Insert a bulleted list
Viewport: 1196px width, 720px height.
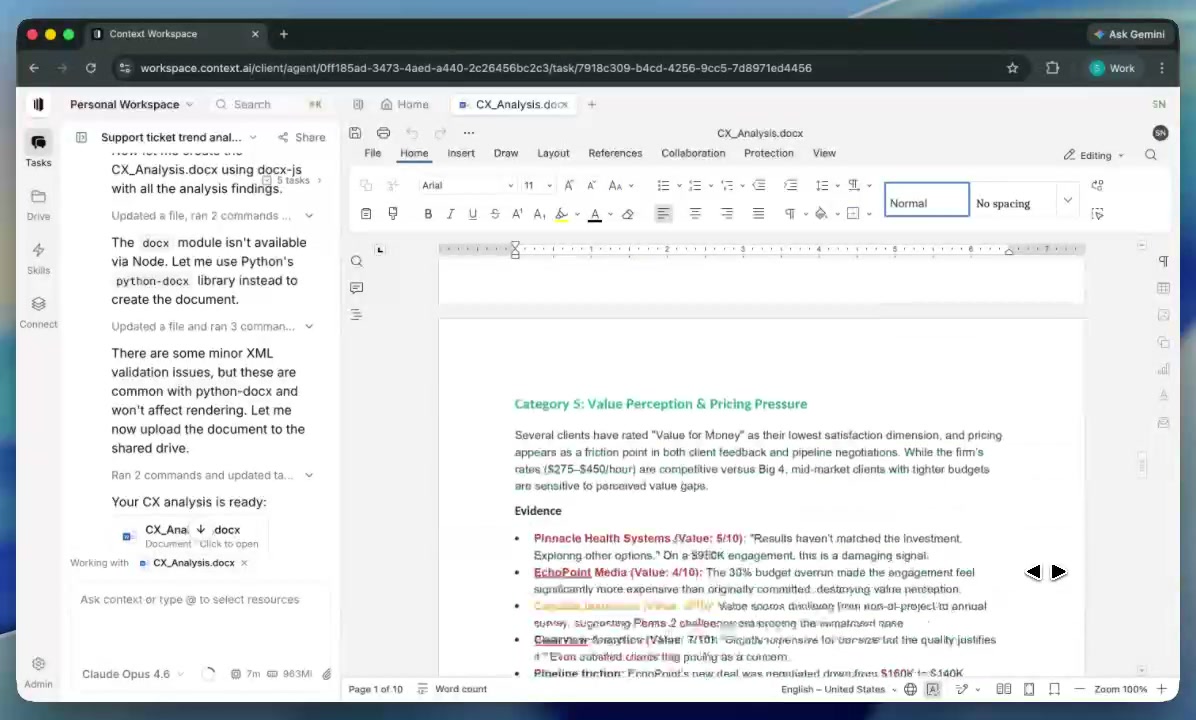[663, 185]
